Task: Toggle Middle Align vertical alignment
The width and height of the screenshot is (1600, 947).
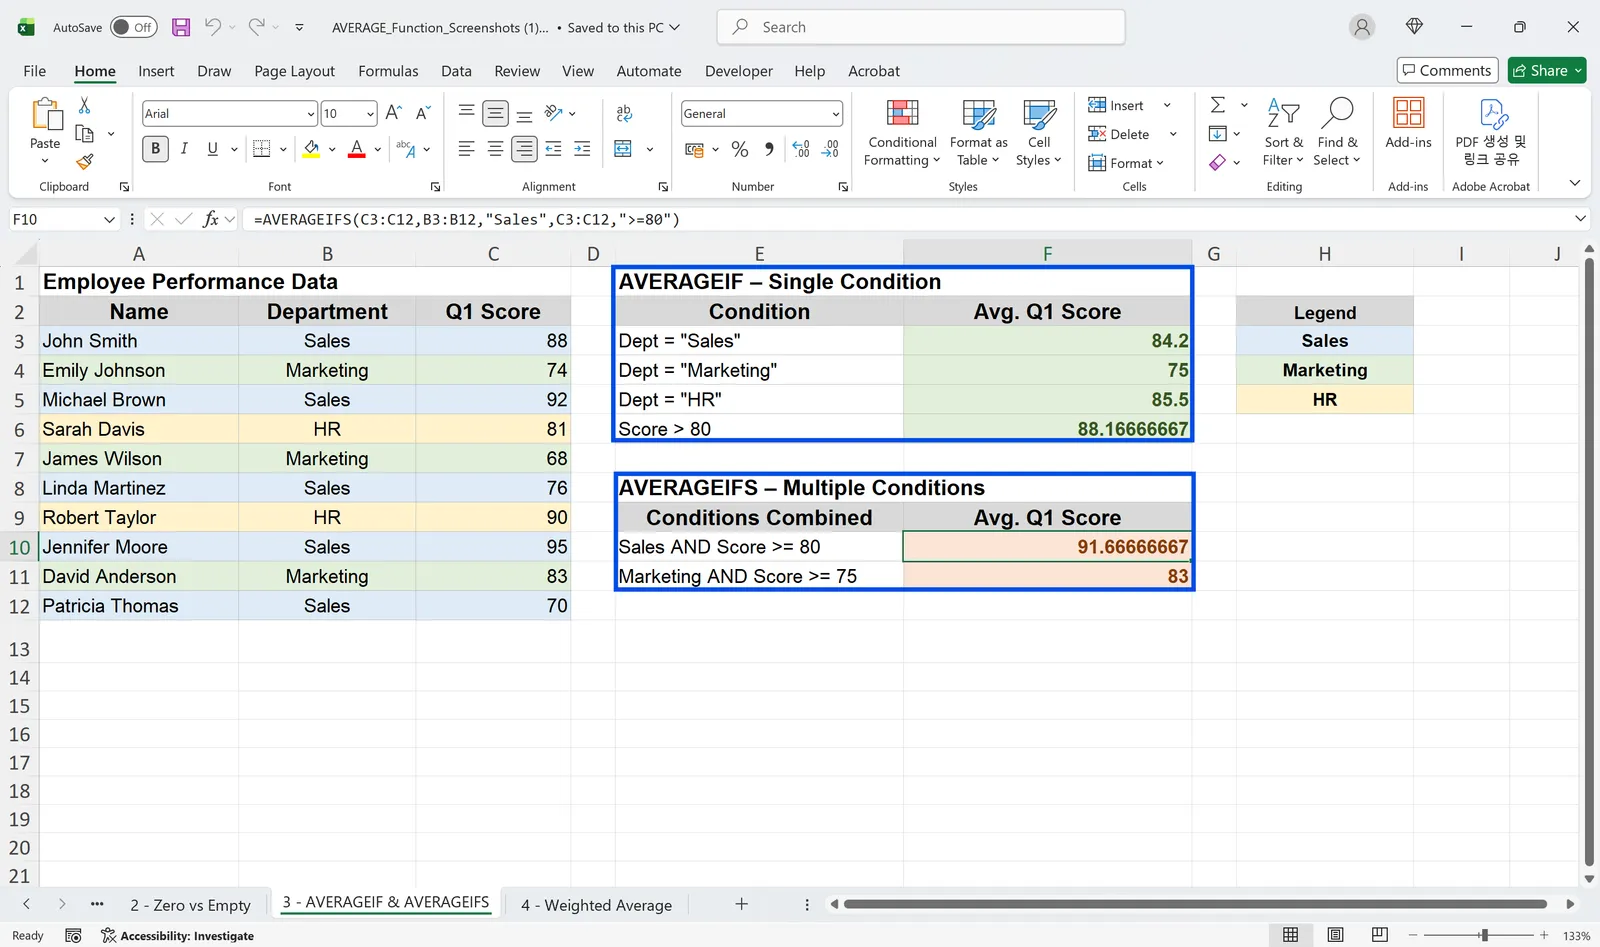Action: (495, 113)
